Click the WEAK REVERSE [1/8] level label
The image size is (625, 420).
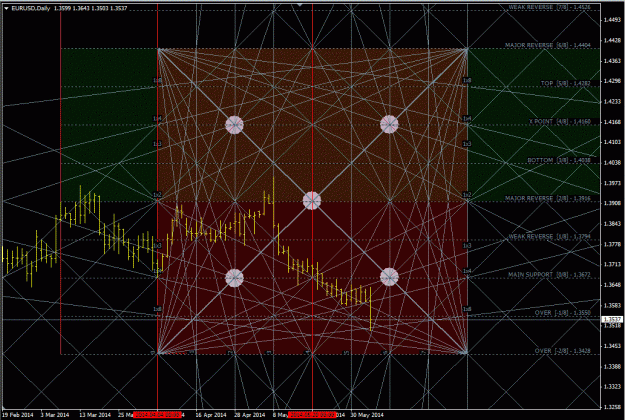coord(549,236)
